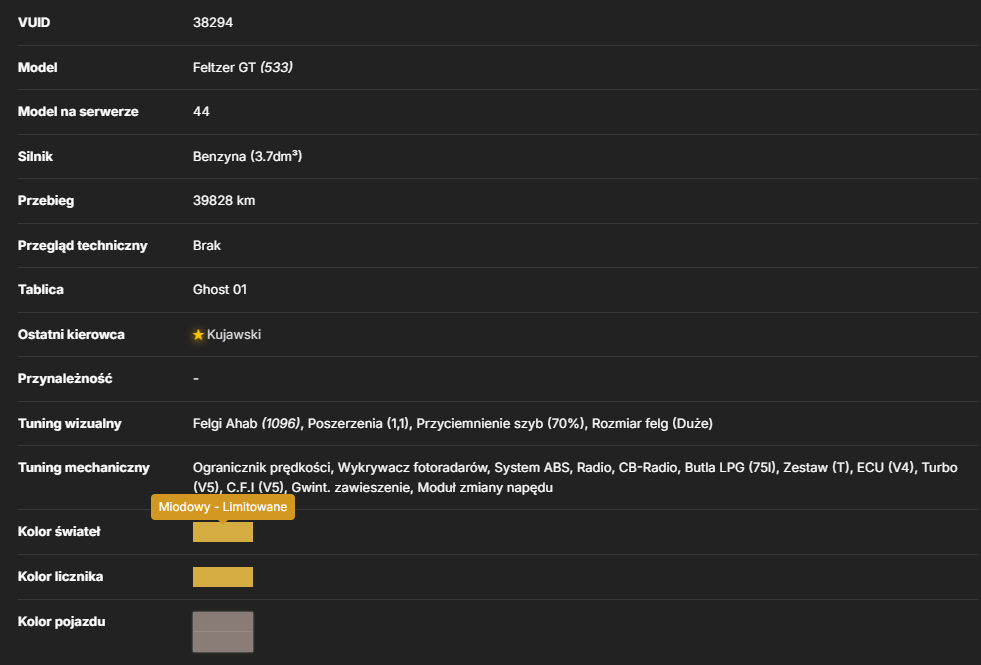Click the Tablica row label

tap(41, 290)
